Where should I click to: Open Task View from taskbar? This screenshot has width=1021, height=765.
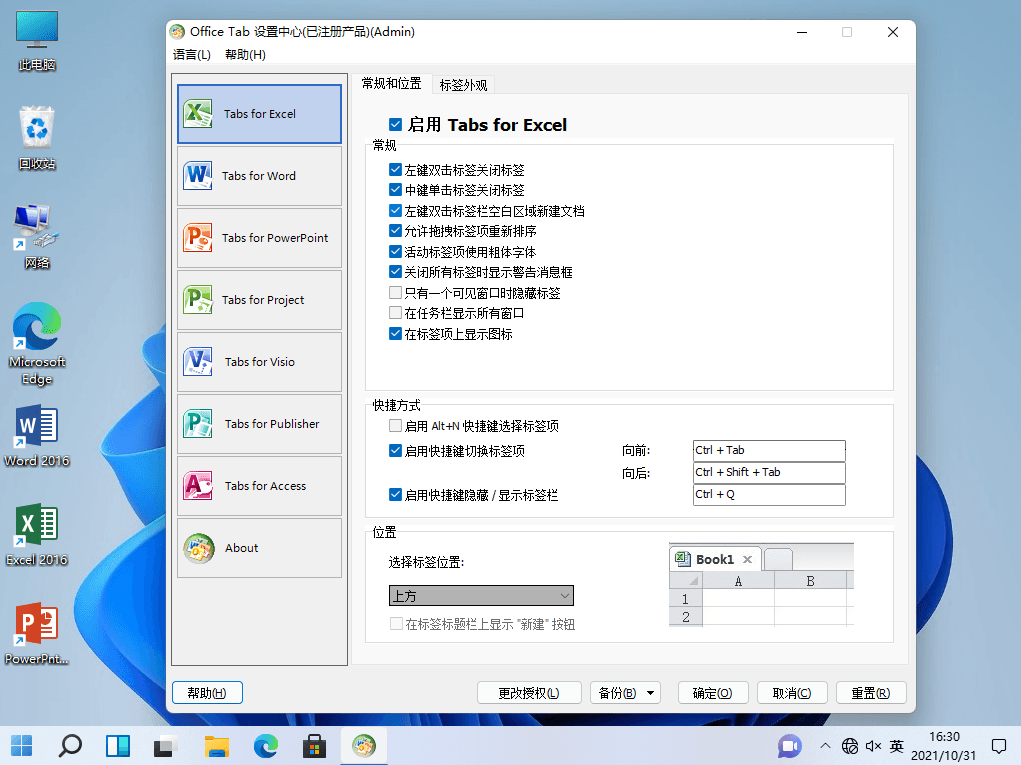pos(166,745)
